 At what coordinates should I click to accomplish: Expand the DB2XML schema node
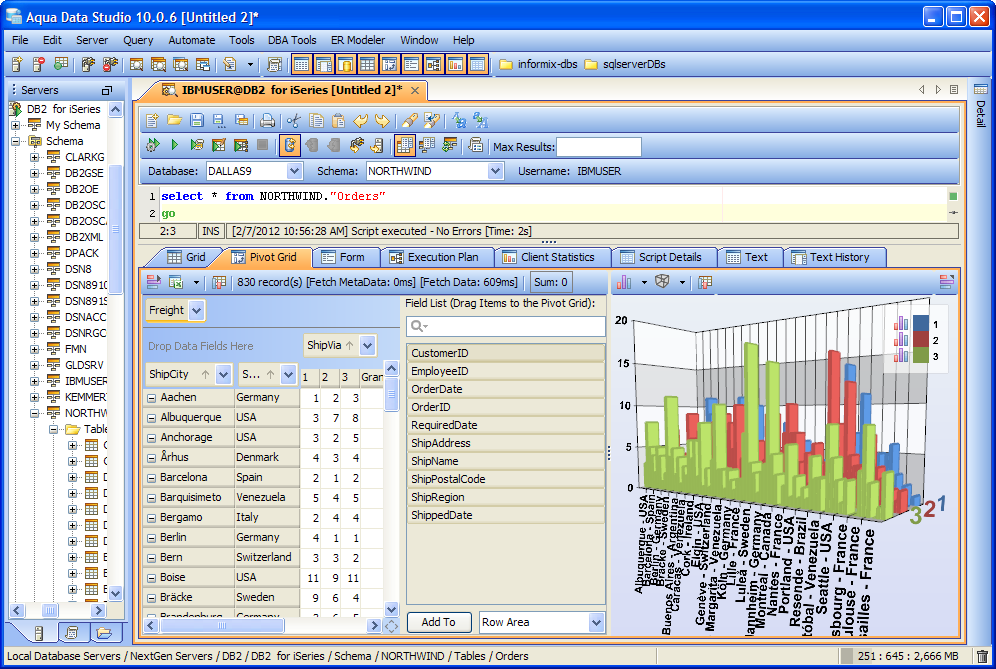point(34,238)
